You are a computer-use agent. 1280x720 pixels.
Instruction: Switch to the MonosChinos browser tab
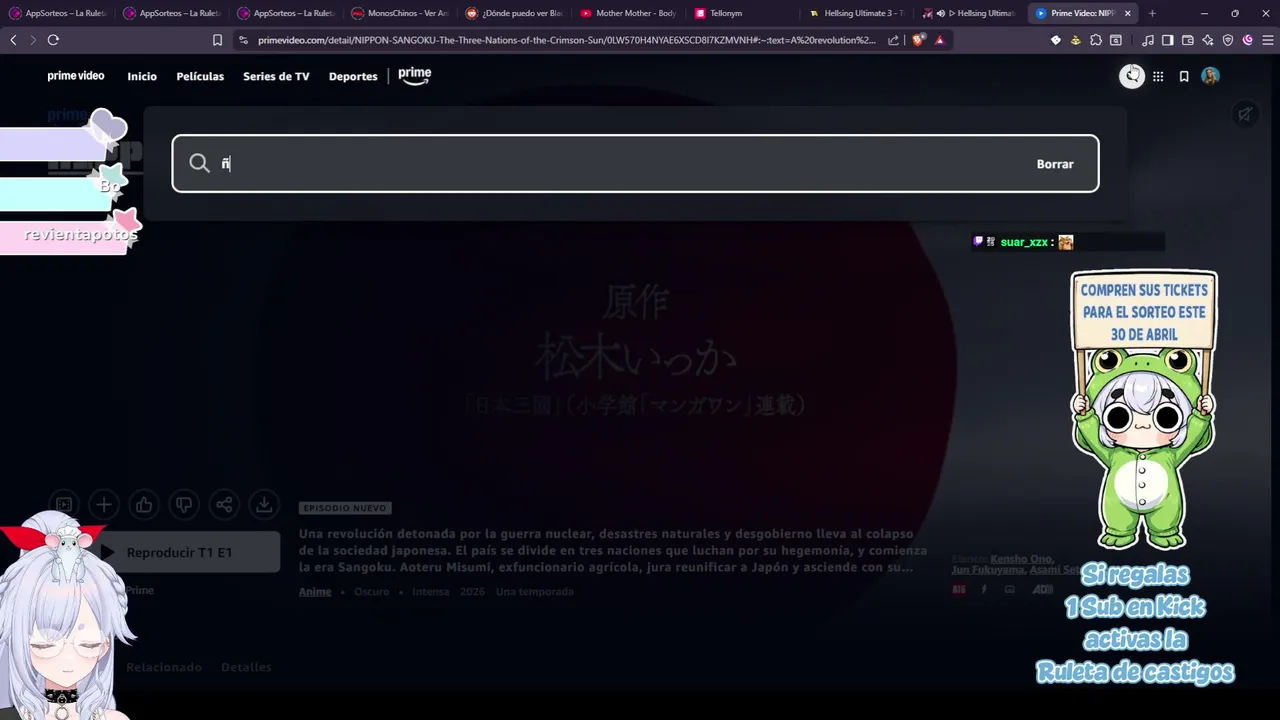[x=400, y=13]
